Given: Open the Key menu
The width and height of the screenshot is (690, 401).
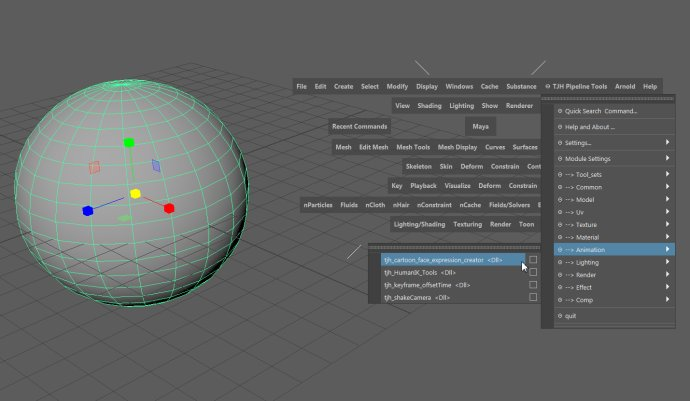Looking at the screenshot, I should click(396, 186).
